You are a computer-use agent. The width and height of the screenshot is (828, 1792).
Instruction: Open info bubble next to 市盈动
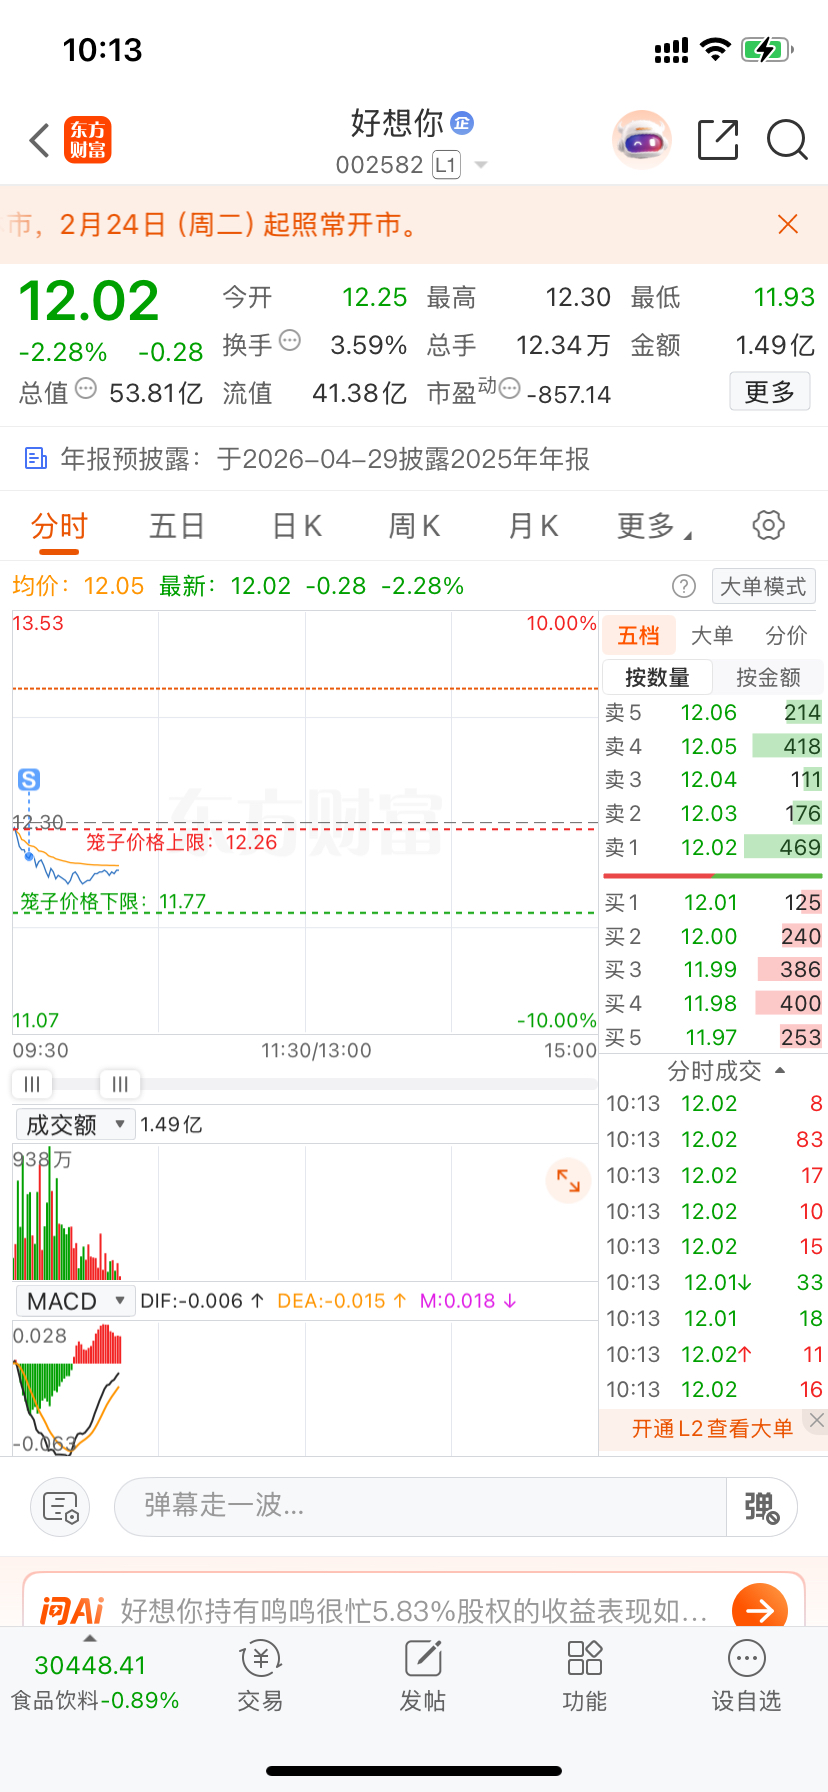(x=509, y=388)
